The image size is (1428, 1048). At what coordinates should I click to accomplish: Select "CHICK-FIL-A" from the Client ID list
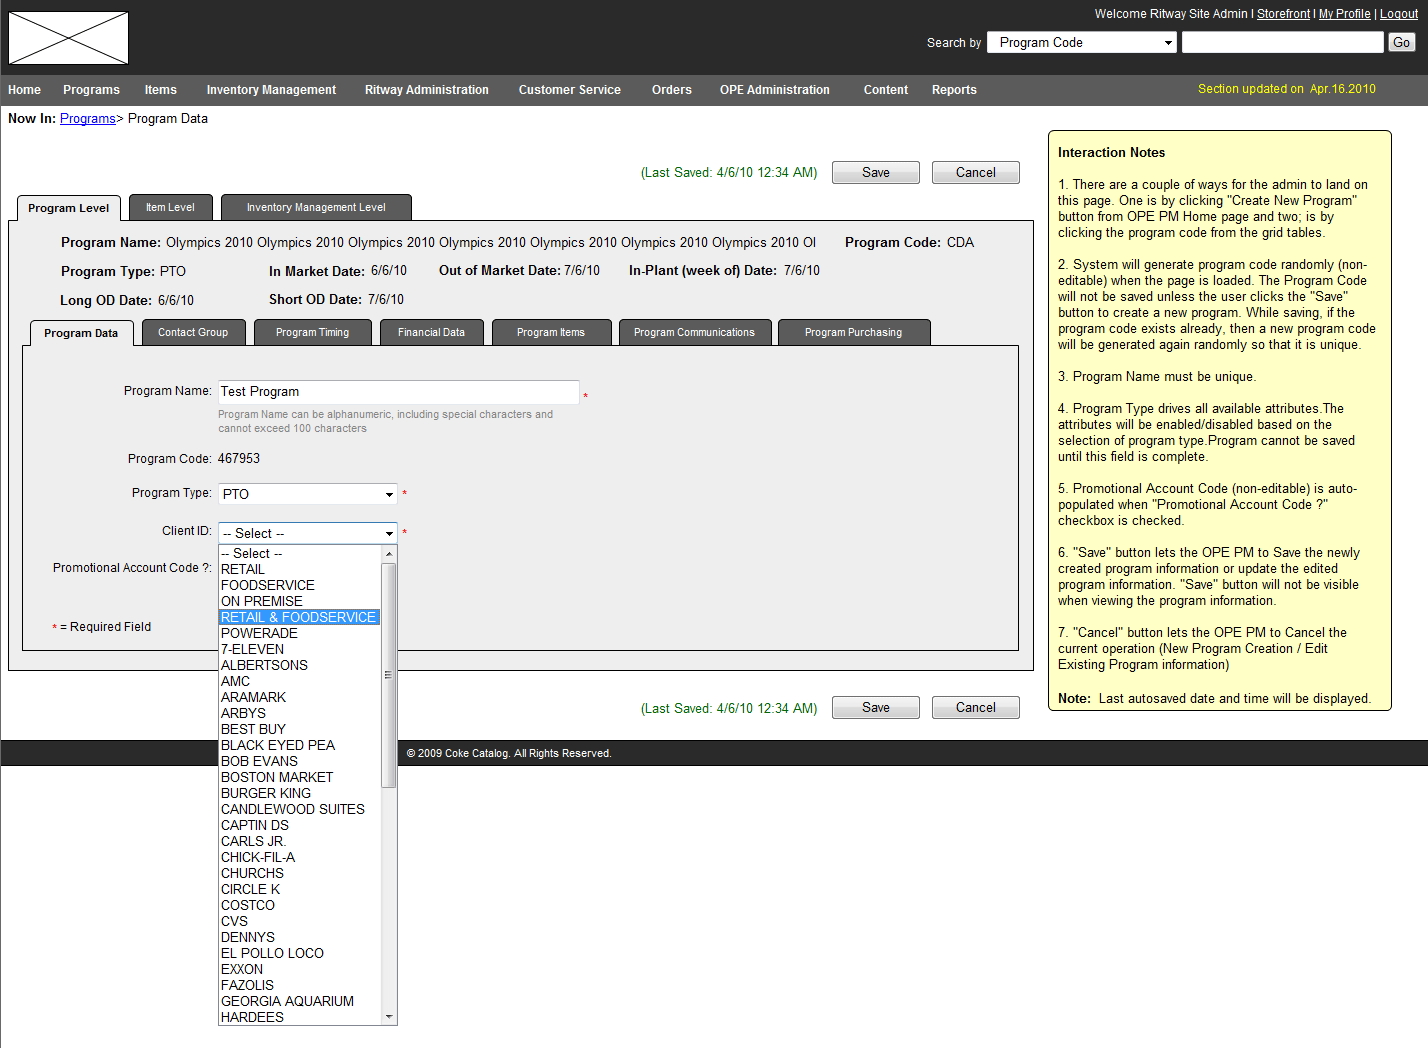[x=260, y=856]
